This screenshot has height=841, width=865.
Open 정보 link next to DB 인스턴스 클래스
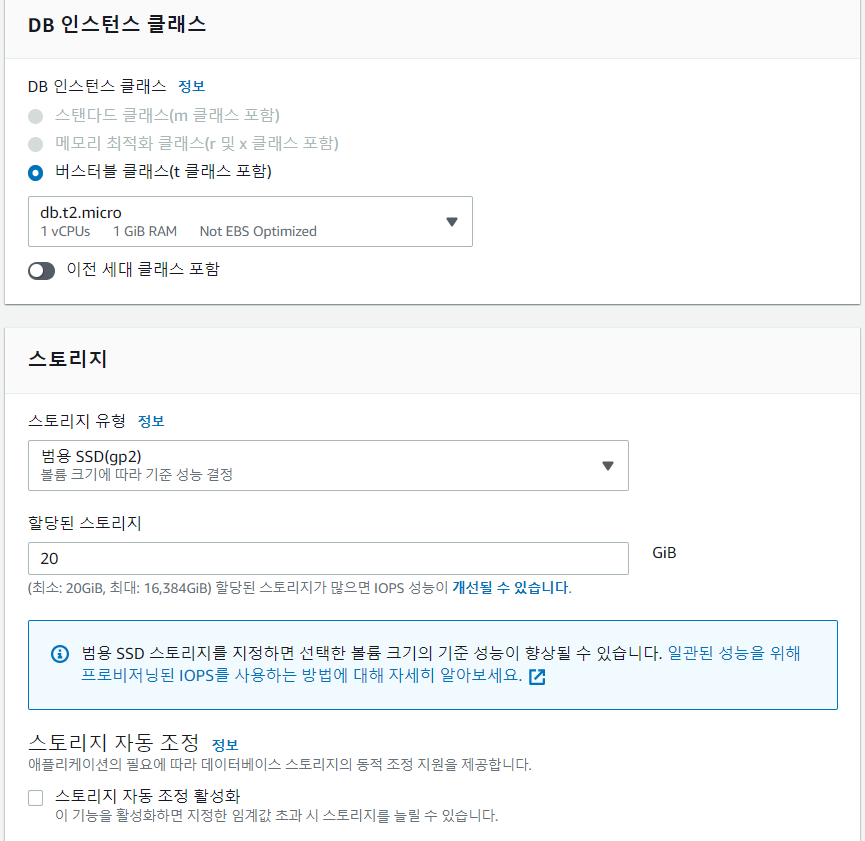click(191, 86)
